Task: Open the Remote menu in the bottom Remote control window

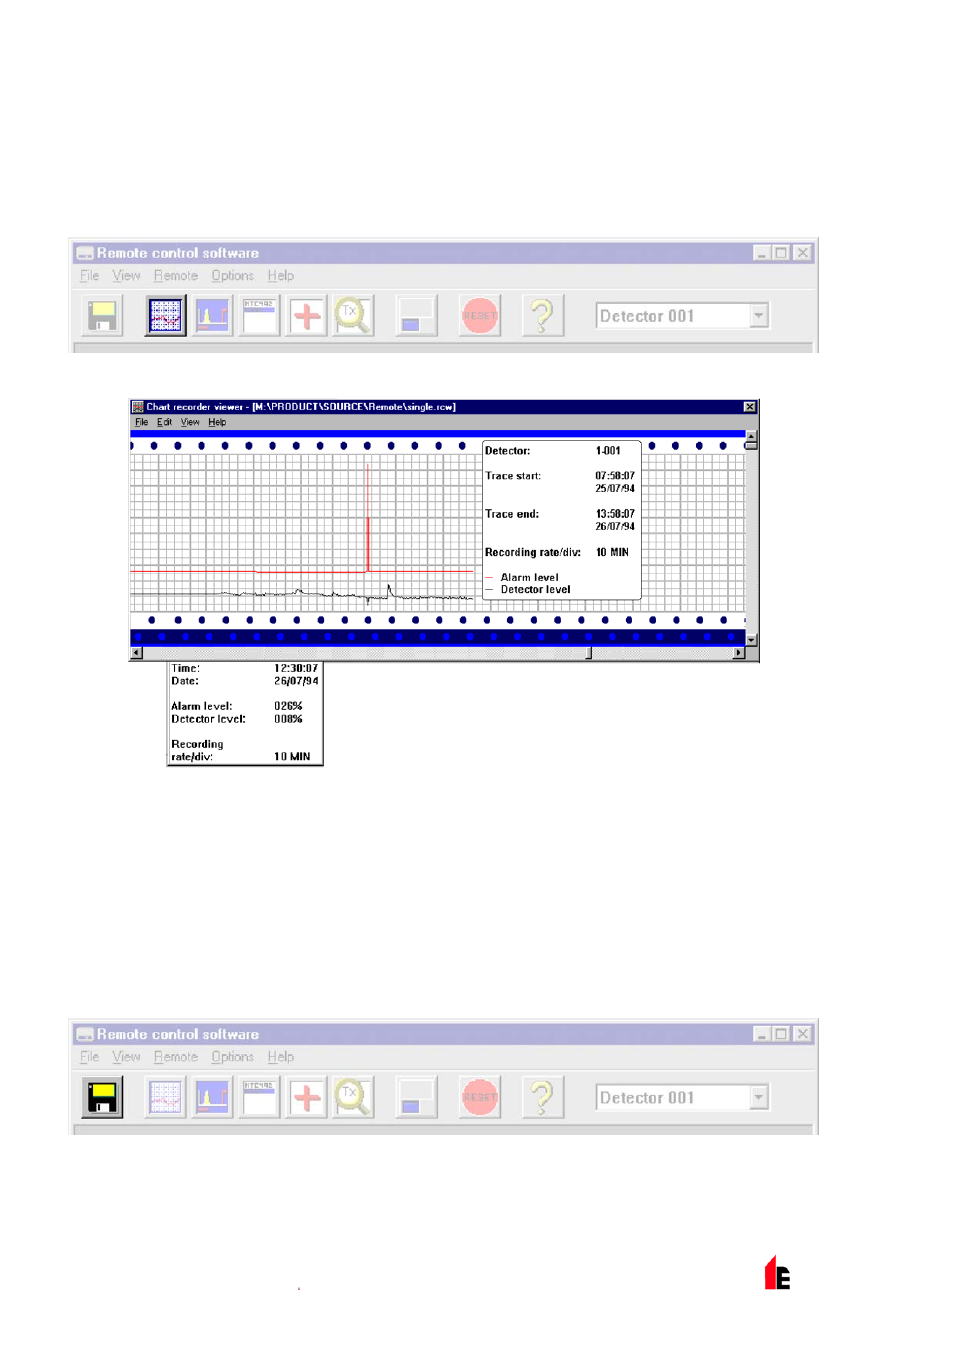Action: coord(176,1057)
